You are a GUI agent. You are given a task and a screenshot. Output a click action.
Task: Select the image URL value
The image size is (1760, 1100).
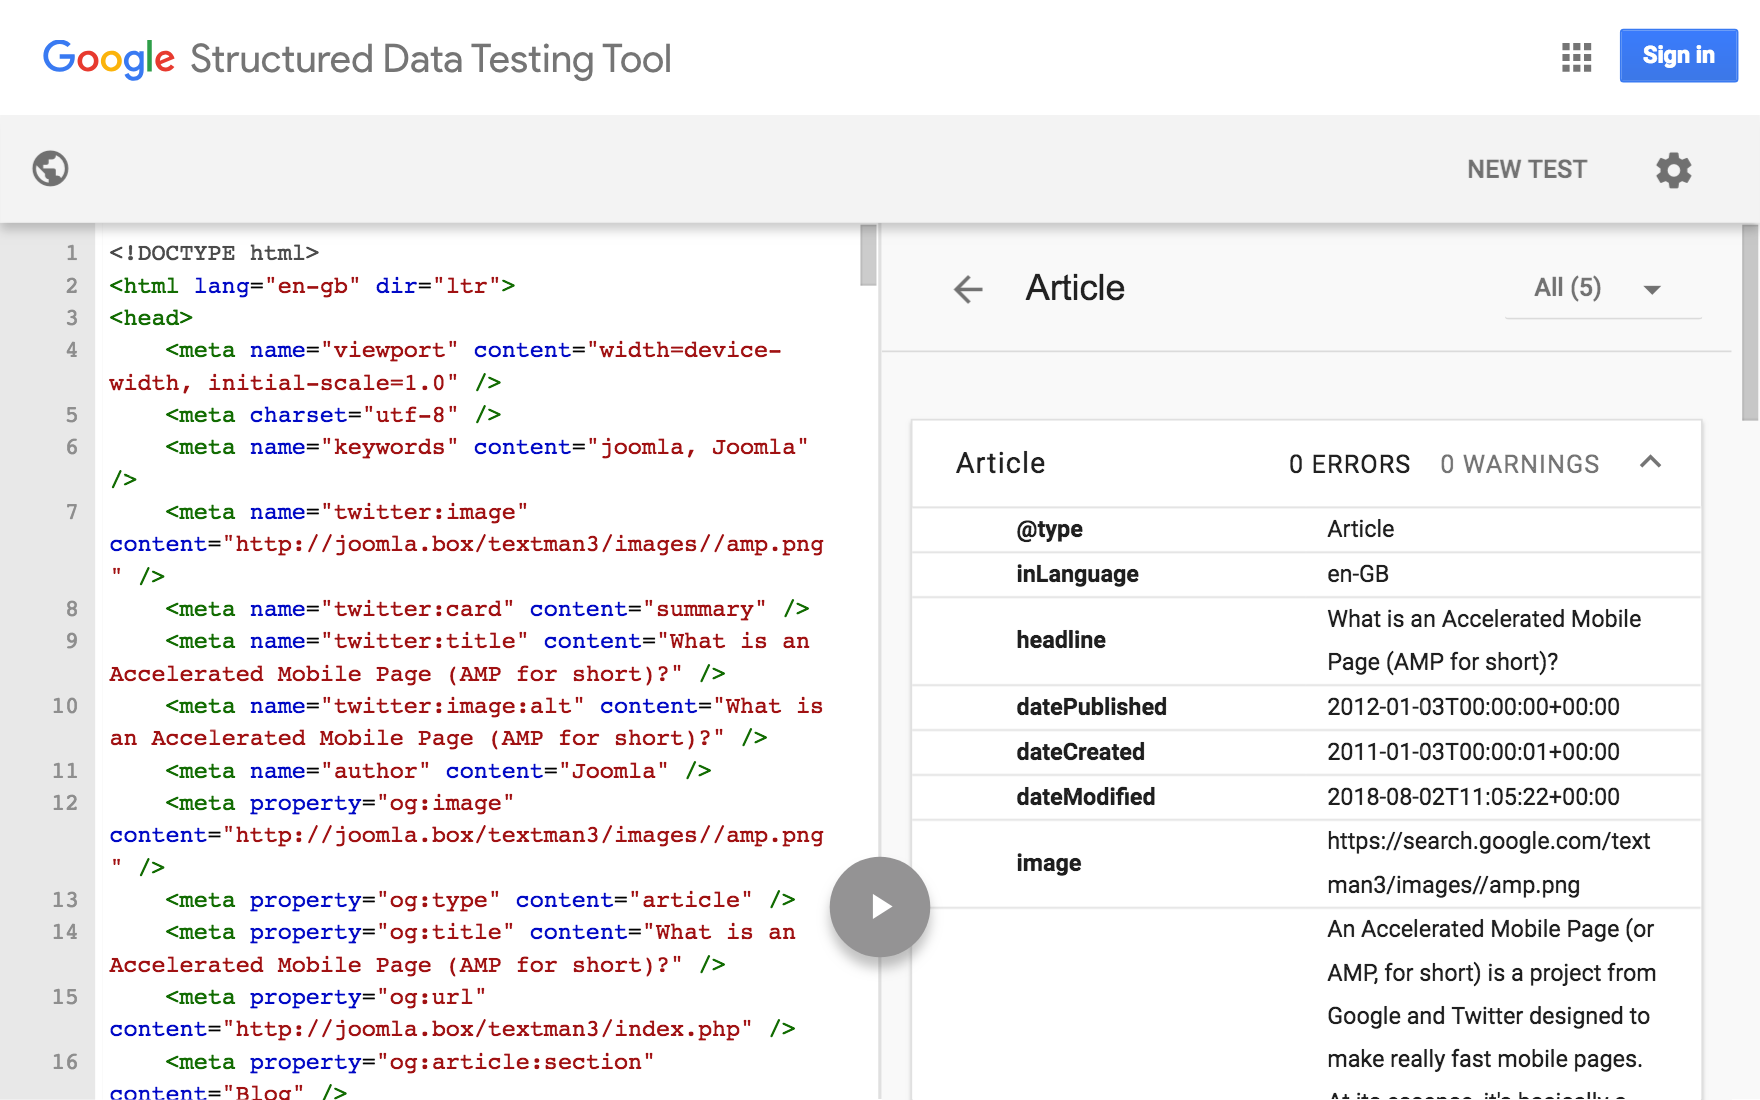[x=1487, y=862]
